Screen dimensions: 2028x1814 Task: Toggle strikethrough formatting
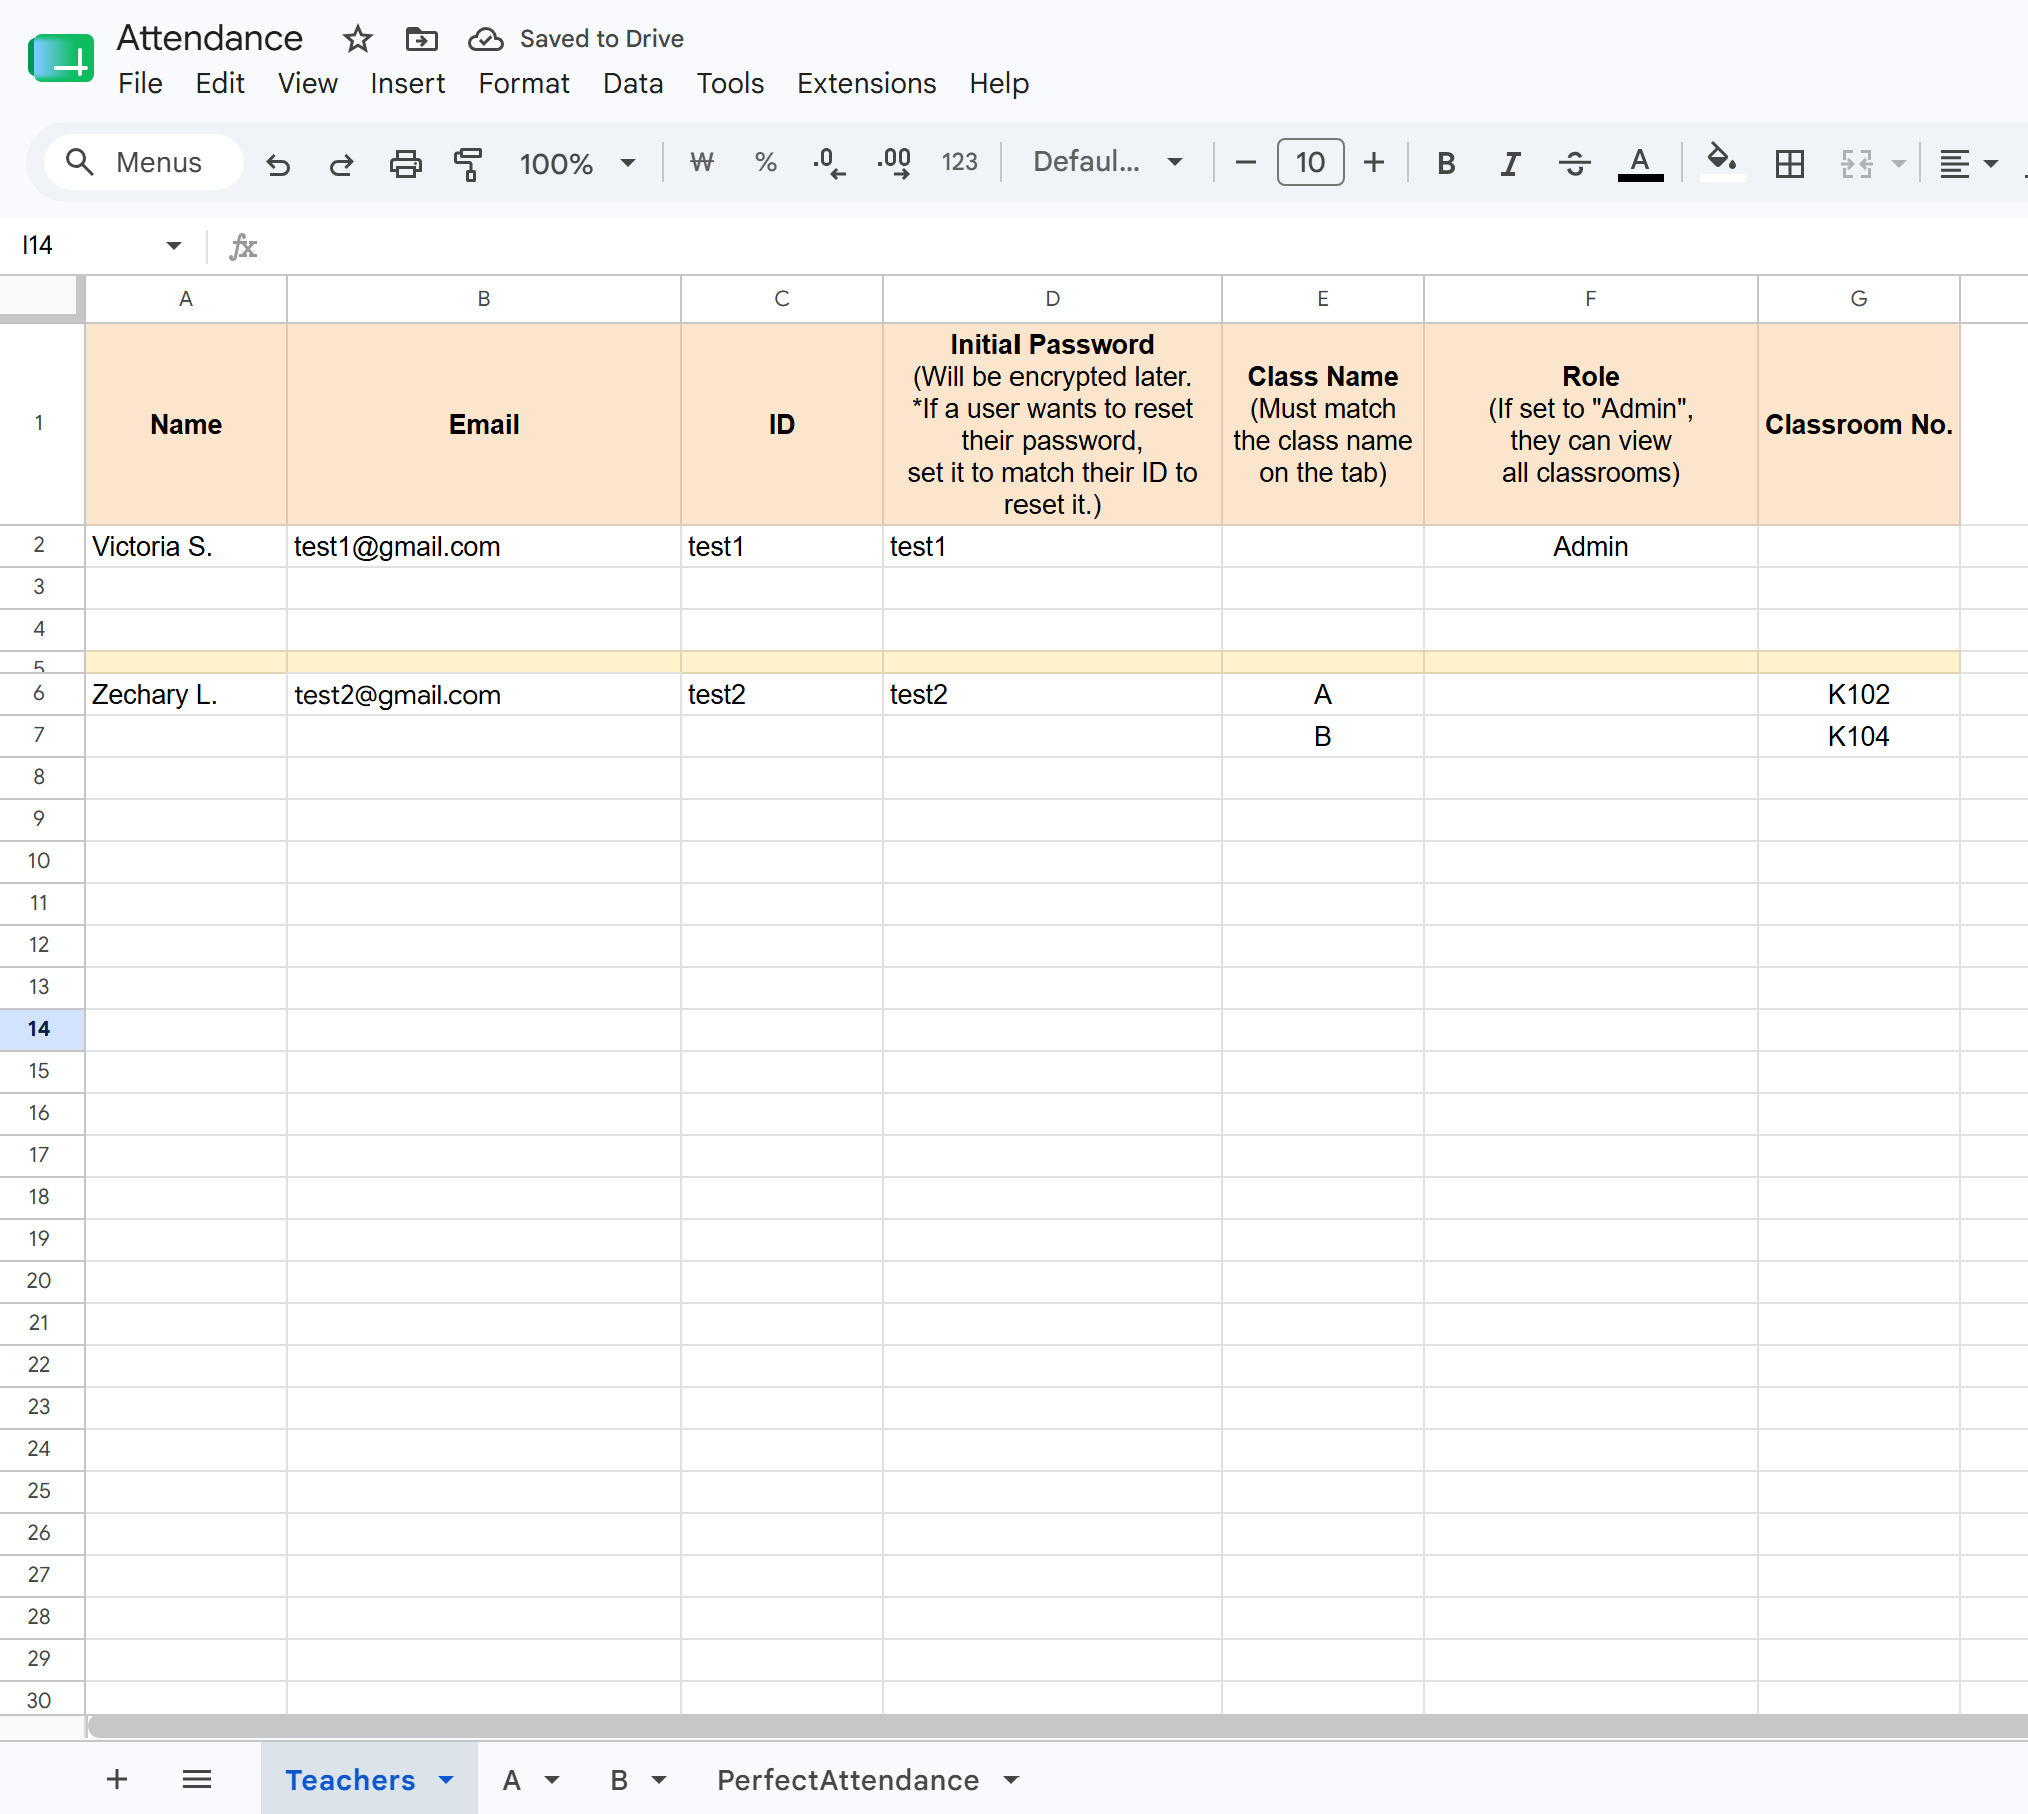tap(1574, 163)
